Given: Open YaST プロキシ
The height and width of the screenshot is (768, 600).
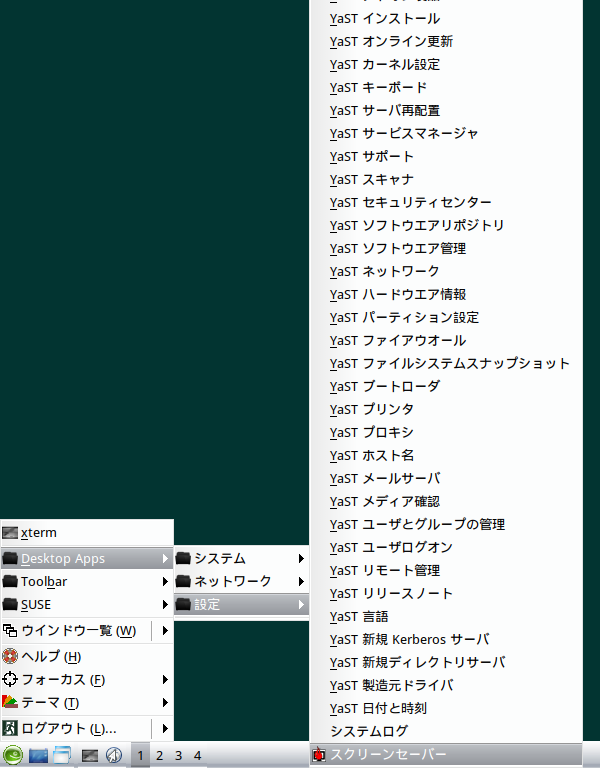Looking at the screenshot, I should tap(446, 433).
